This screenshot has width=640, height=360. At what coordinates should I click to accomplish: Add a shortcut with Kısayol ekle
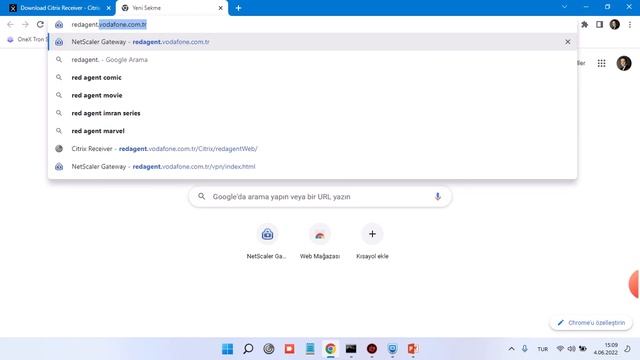click(x=372, y=242)
